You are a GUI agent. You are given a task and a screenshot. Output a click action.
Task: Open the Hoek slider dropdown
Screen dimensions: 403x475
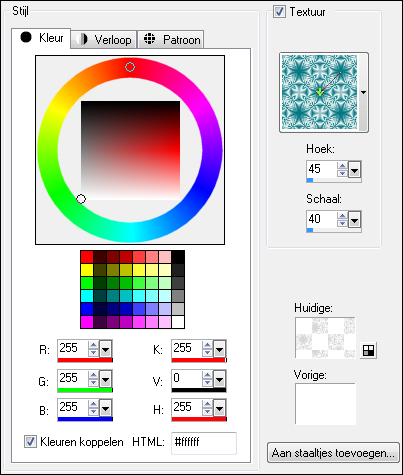(355, 170)
